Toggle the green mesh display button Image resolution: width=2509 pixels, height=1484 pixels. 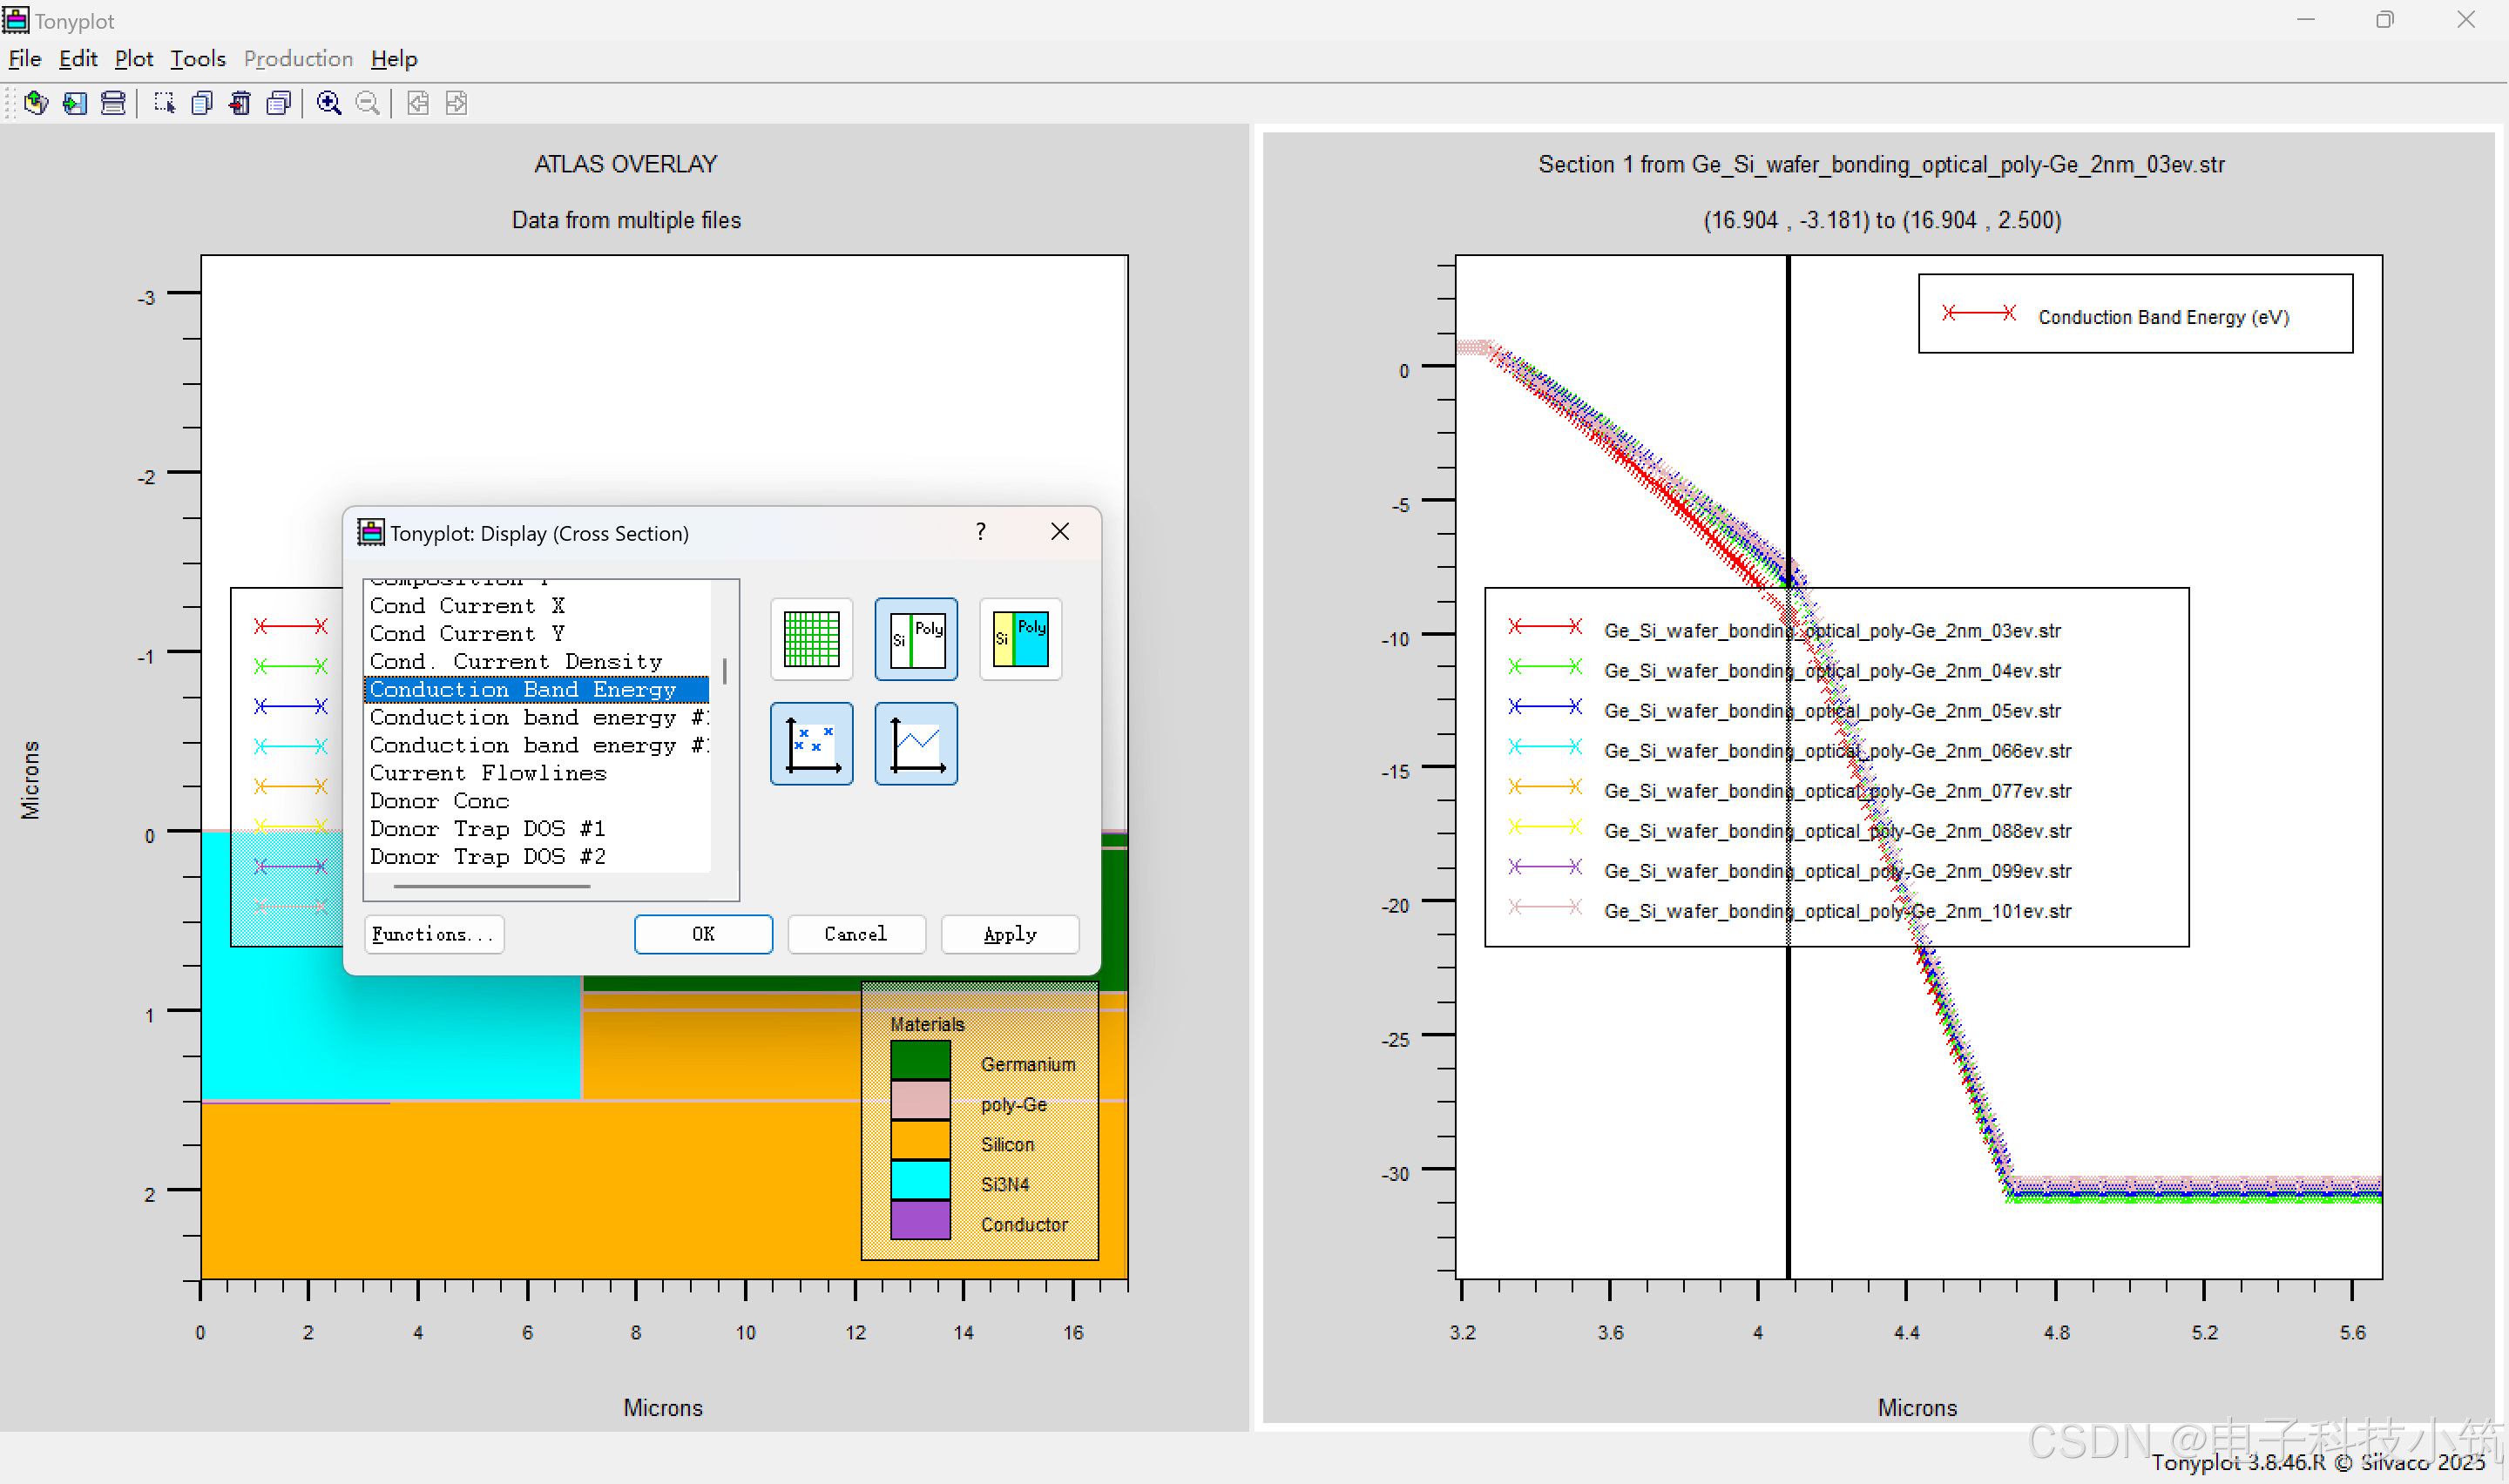coord(811,639)
